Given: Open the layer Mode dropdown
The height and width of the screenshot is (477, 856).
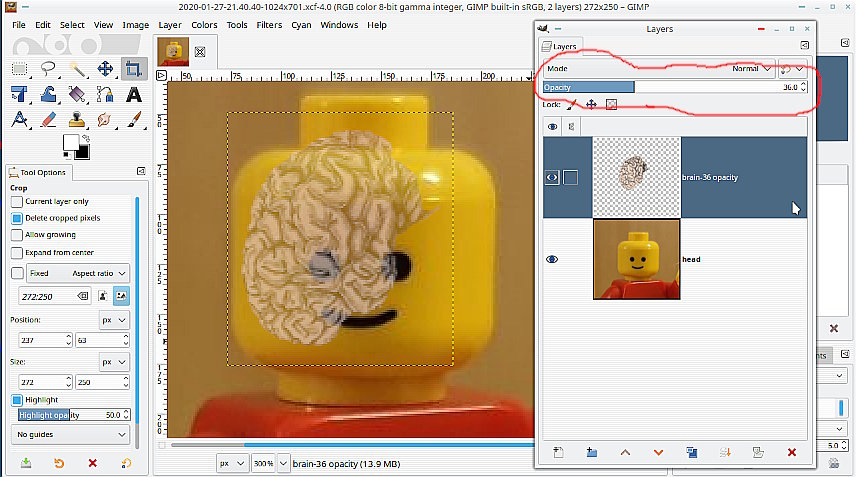Looking at the screenshot, I should coord(659,69).
